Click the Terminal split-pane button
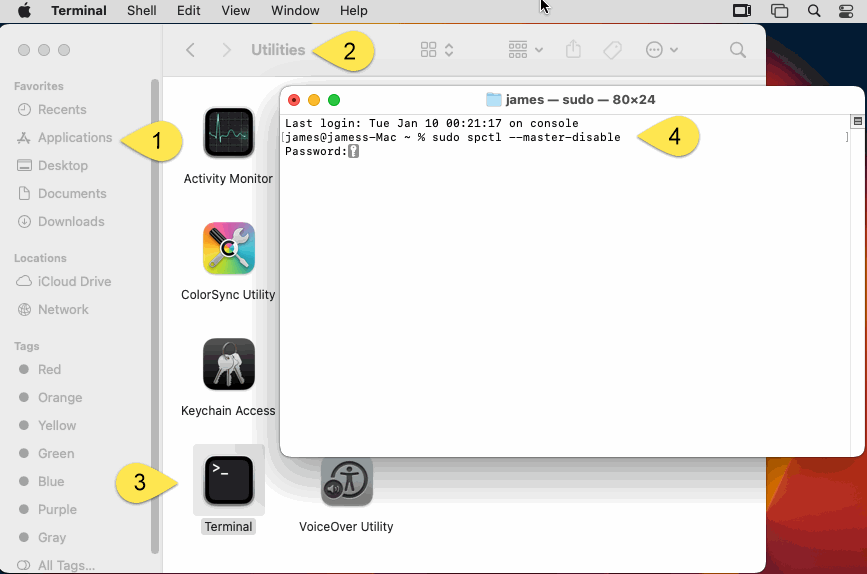This screenshot has height=574, width=867. 858,121
